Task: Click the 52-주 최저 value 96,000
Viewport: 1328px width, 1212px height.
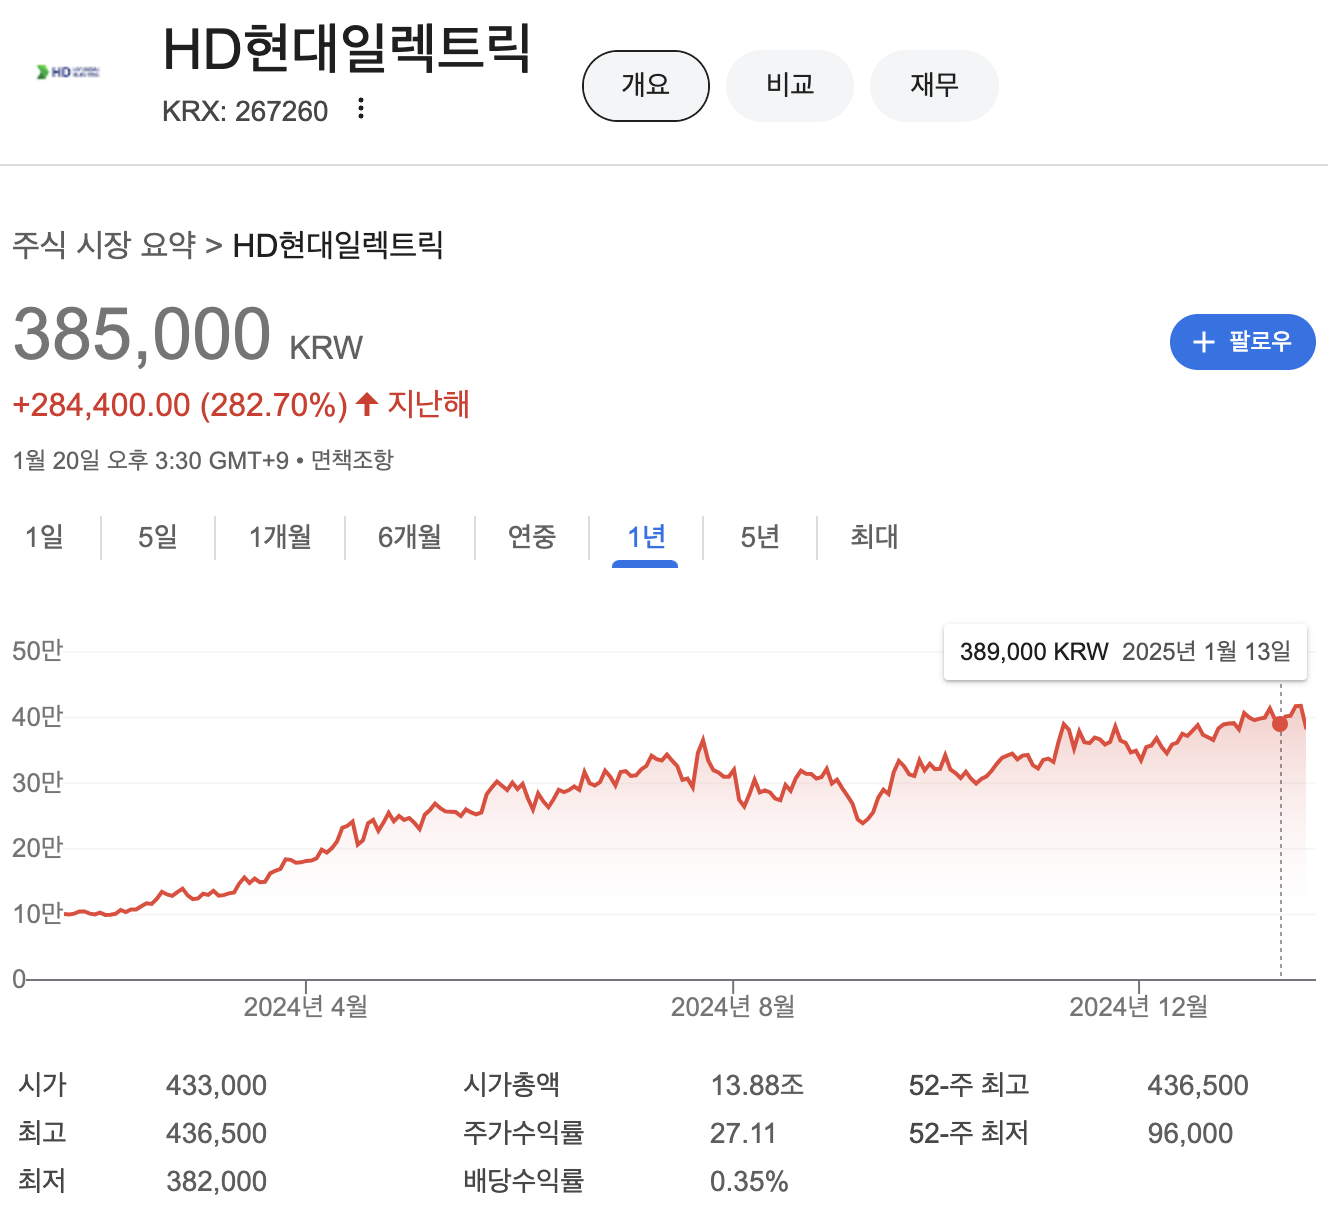Action: 1190,1133
